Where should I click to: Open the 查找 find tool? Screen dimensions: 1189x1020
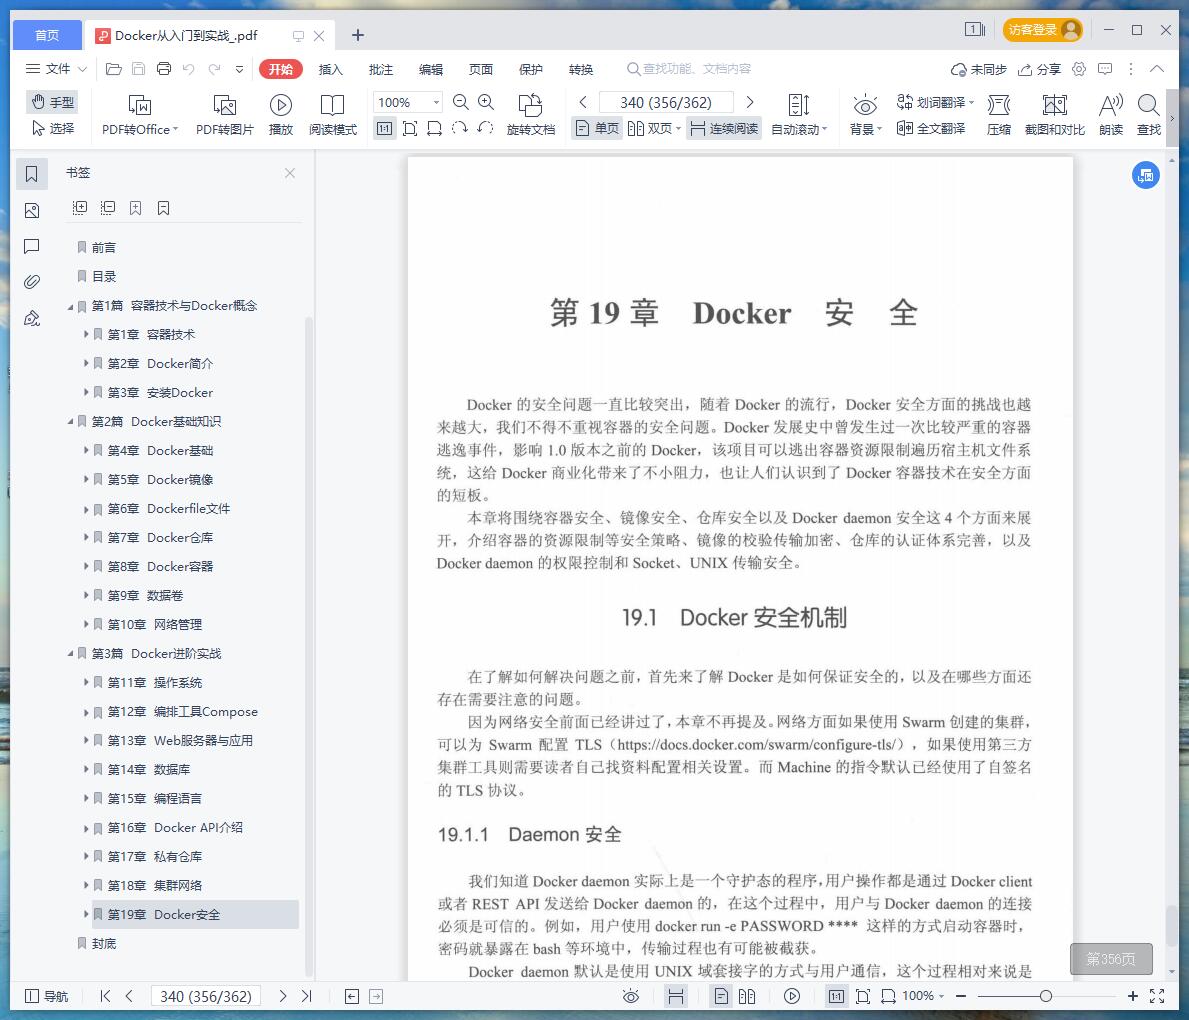click(1149, 115)
